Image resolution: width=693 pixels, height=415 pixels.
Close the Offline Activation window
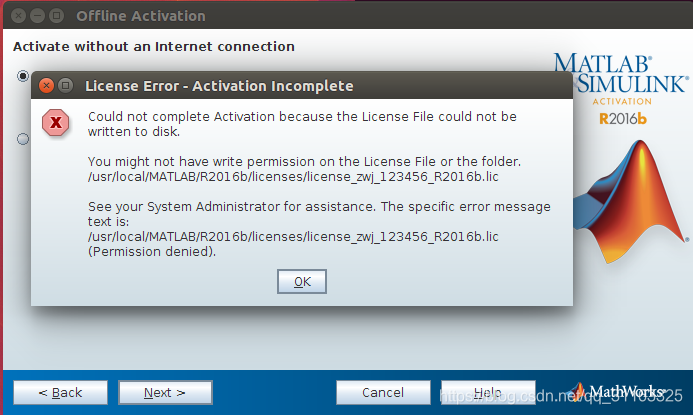click(x=15, y=16)
